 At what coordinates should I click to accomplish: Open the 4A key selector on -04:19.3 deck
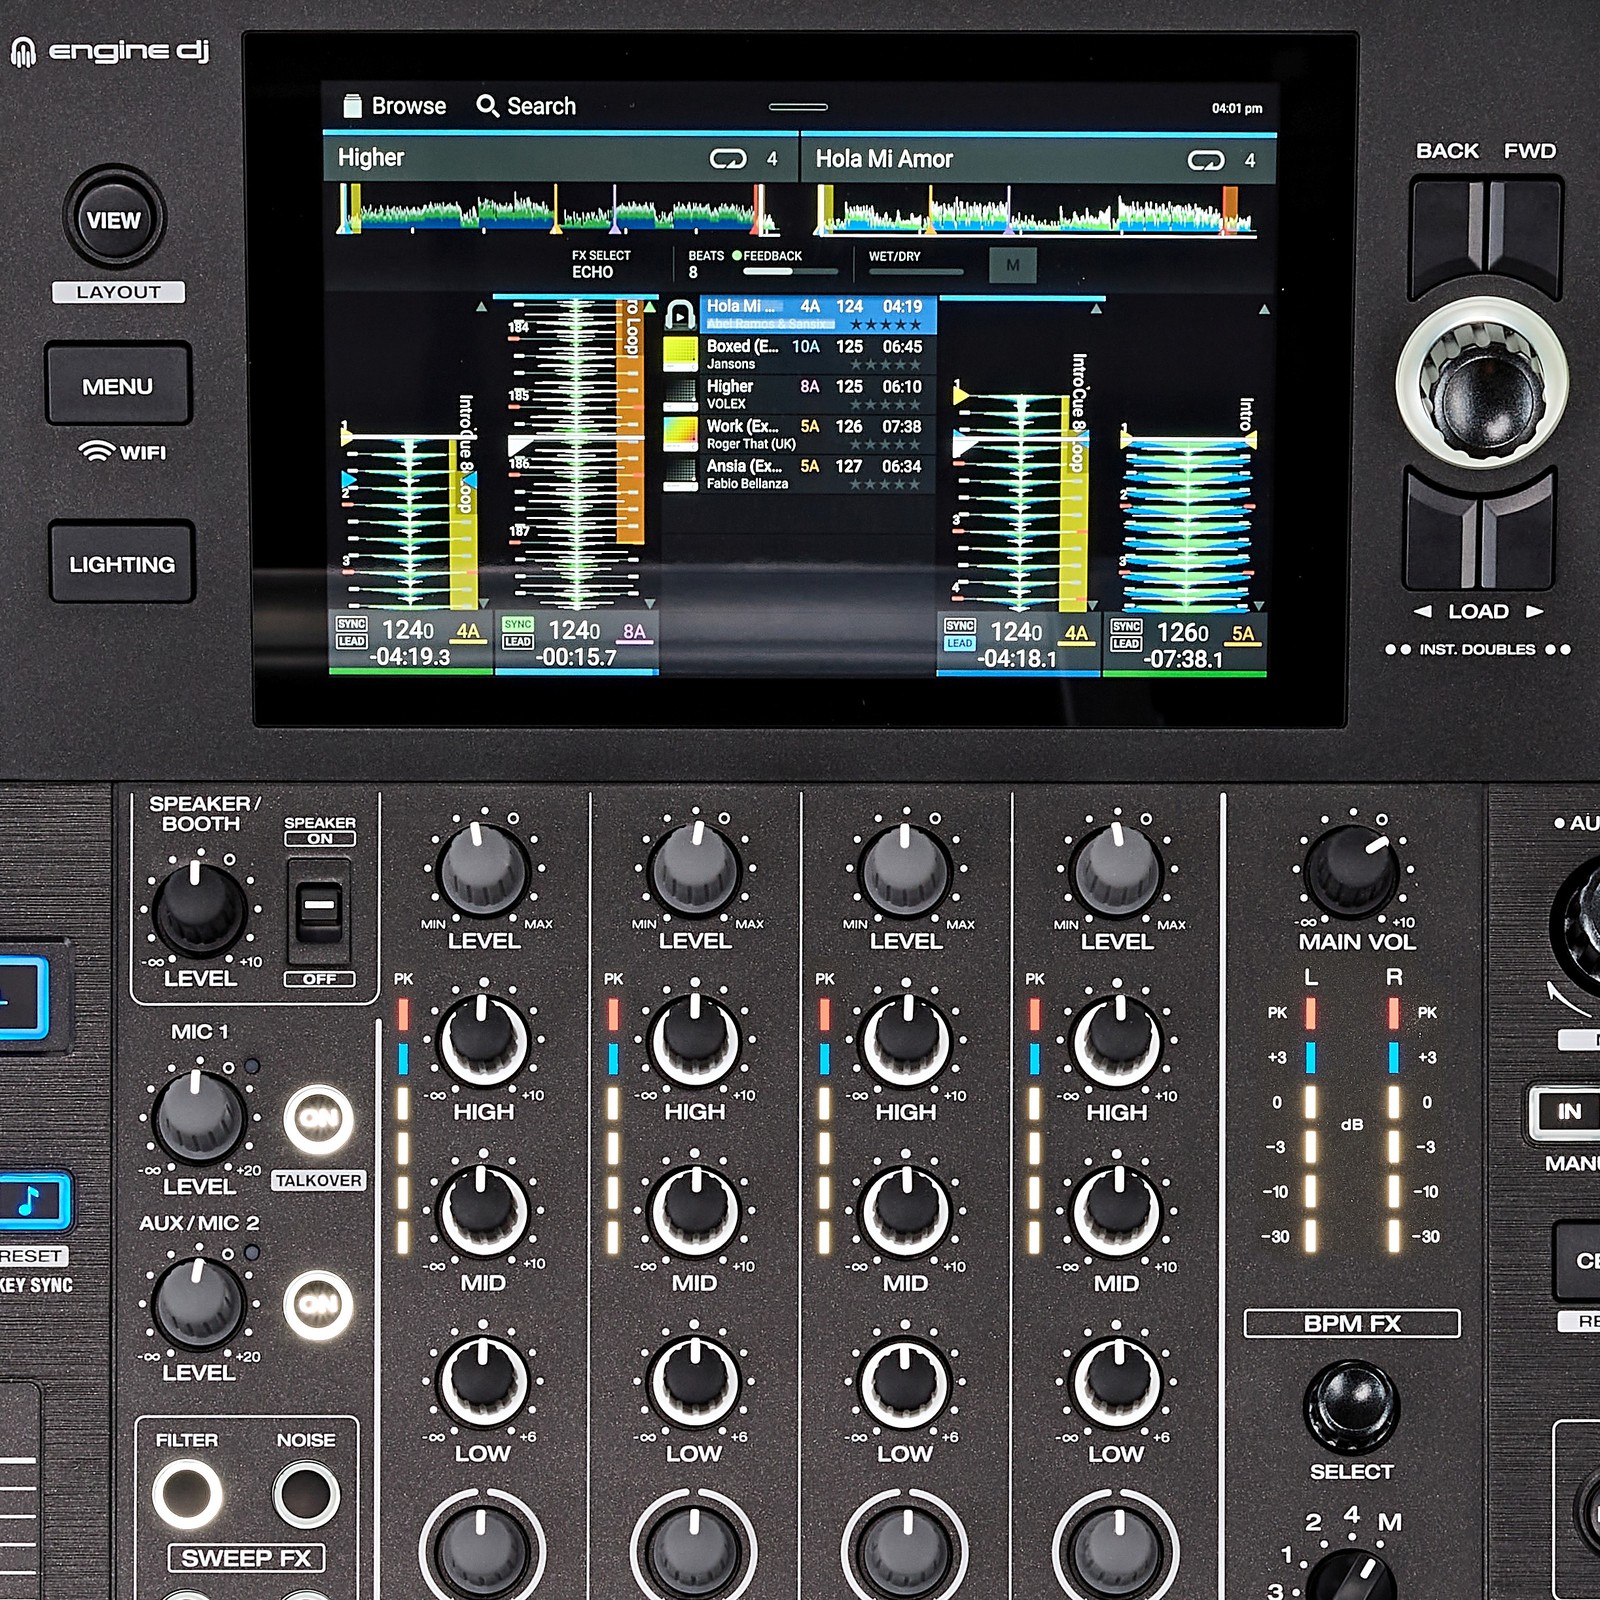(467, 632)
